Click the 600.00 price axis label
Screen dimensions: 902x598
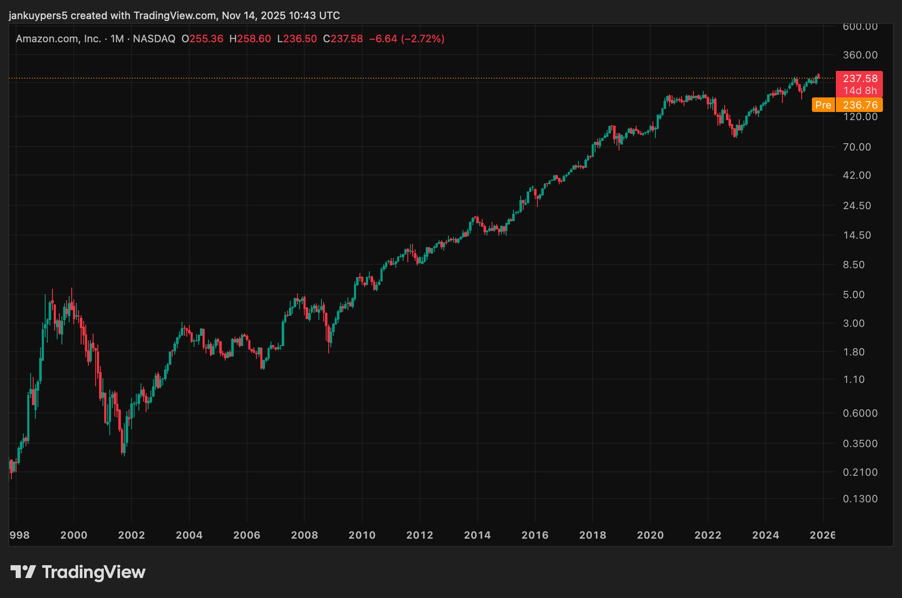860,26
